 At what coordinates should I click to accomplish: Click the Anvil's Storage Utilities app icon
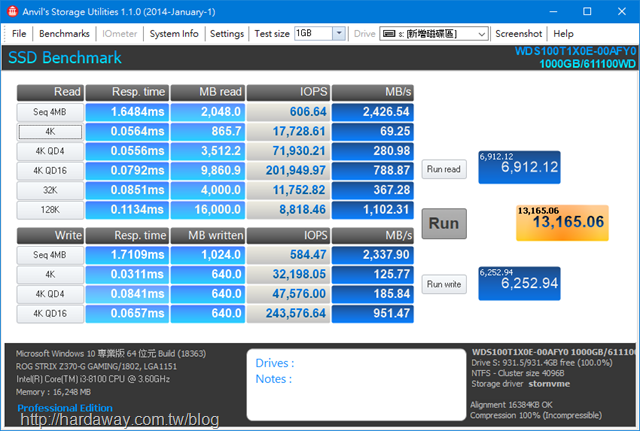tap(12, 11)
